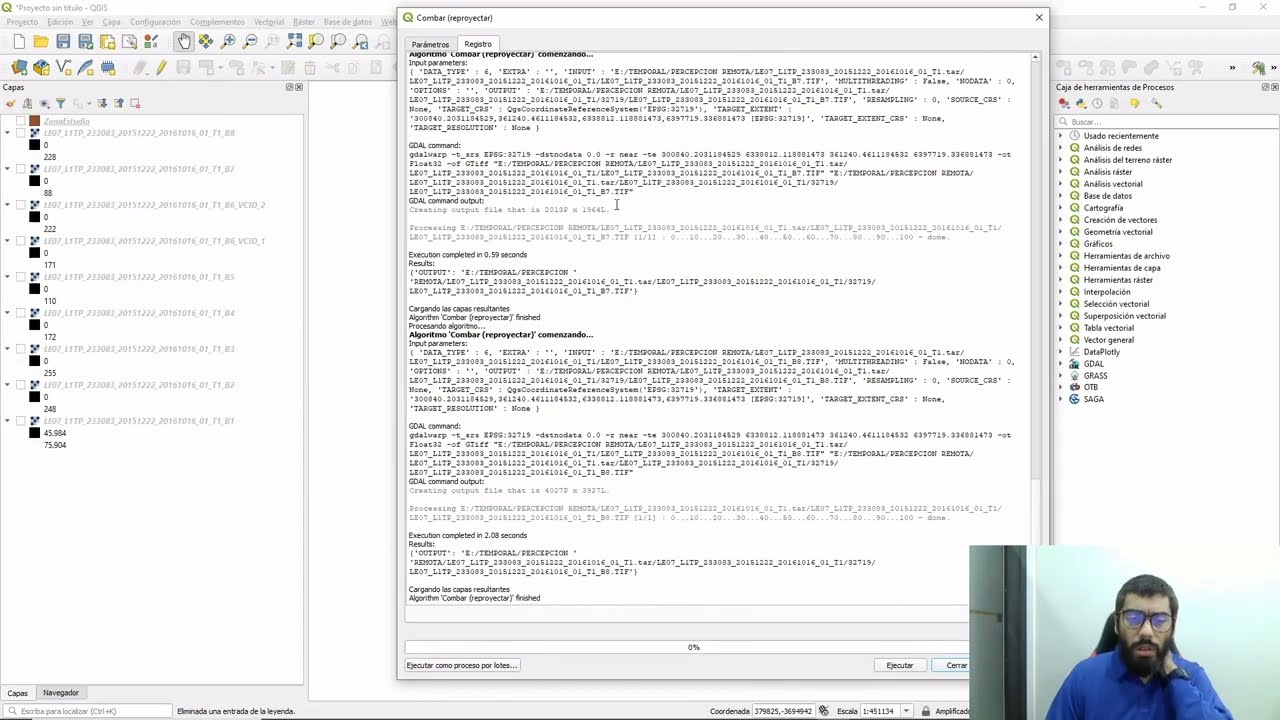Click Expand All icon in Capas panel
1280x720 pixels.
coord(102,103)
